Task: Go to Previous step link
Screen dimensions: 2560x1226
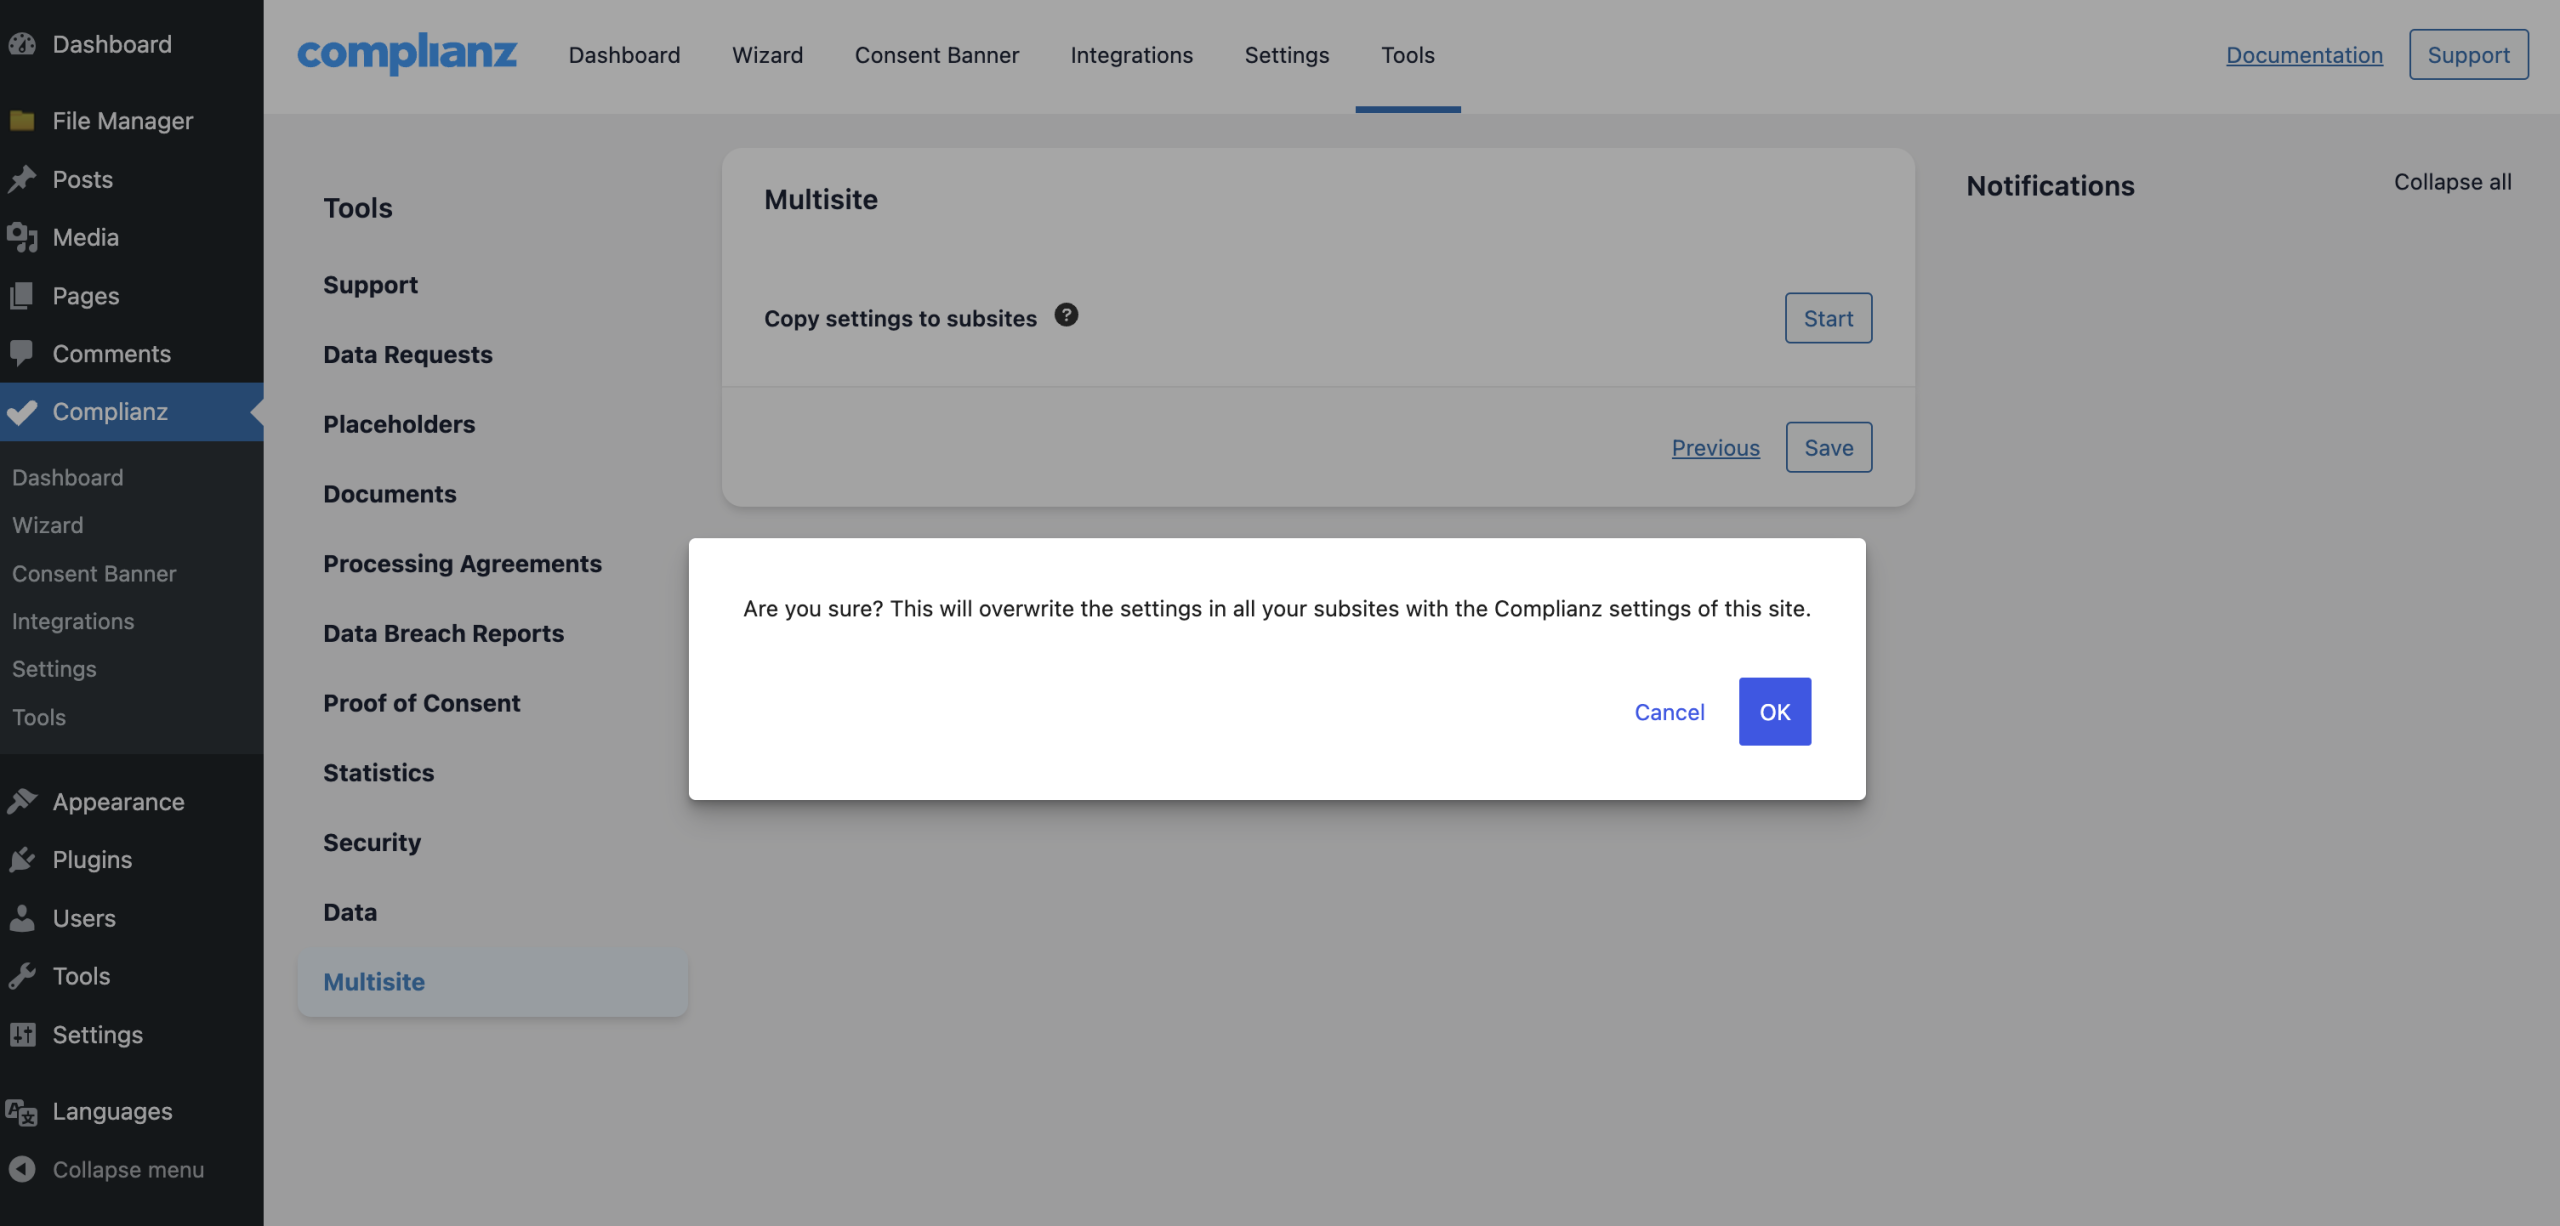Action: point(1715,447)
